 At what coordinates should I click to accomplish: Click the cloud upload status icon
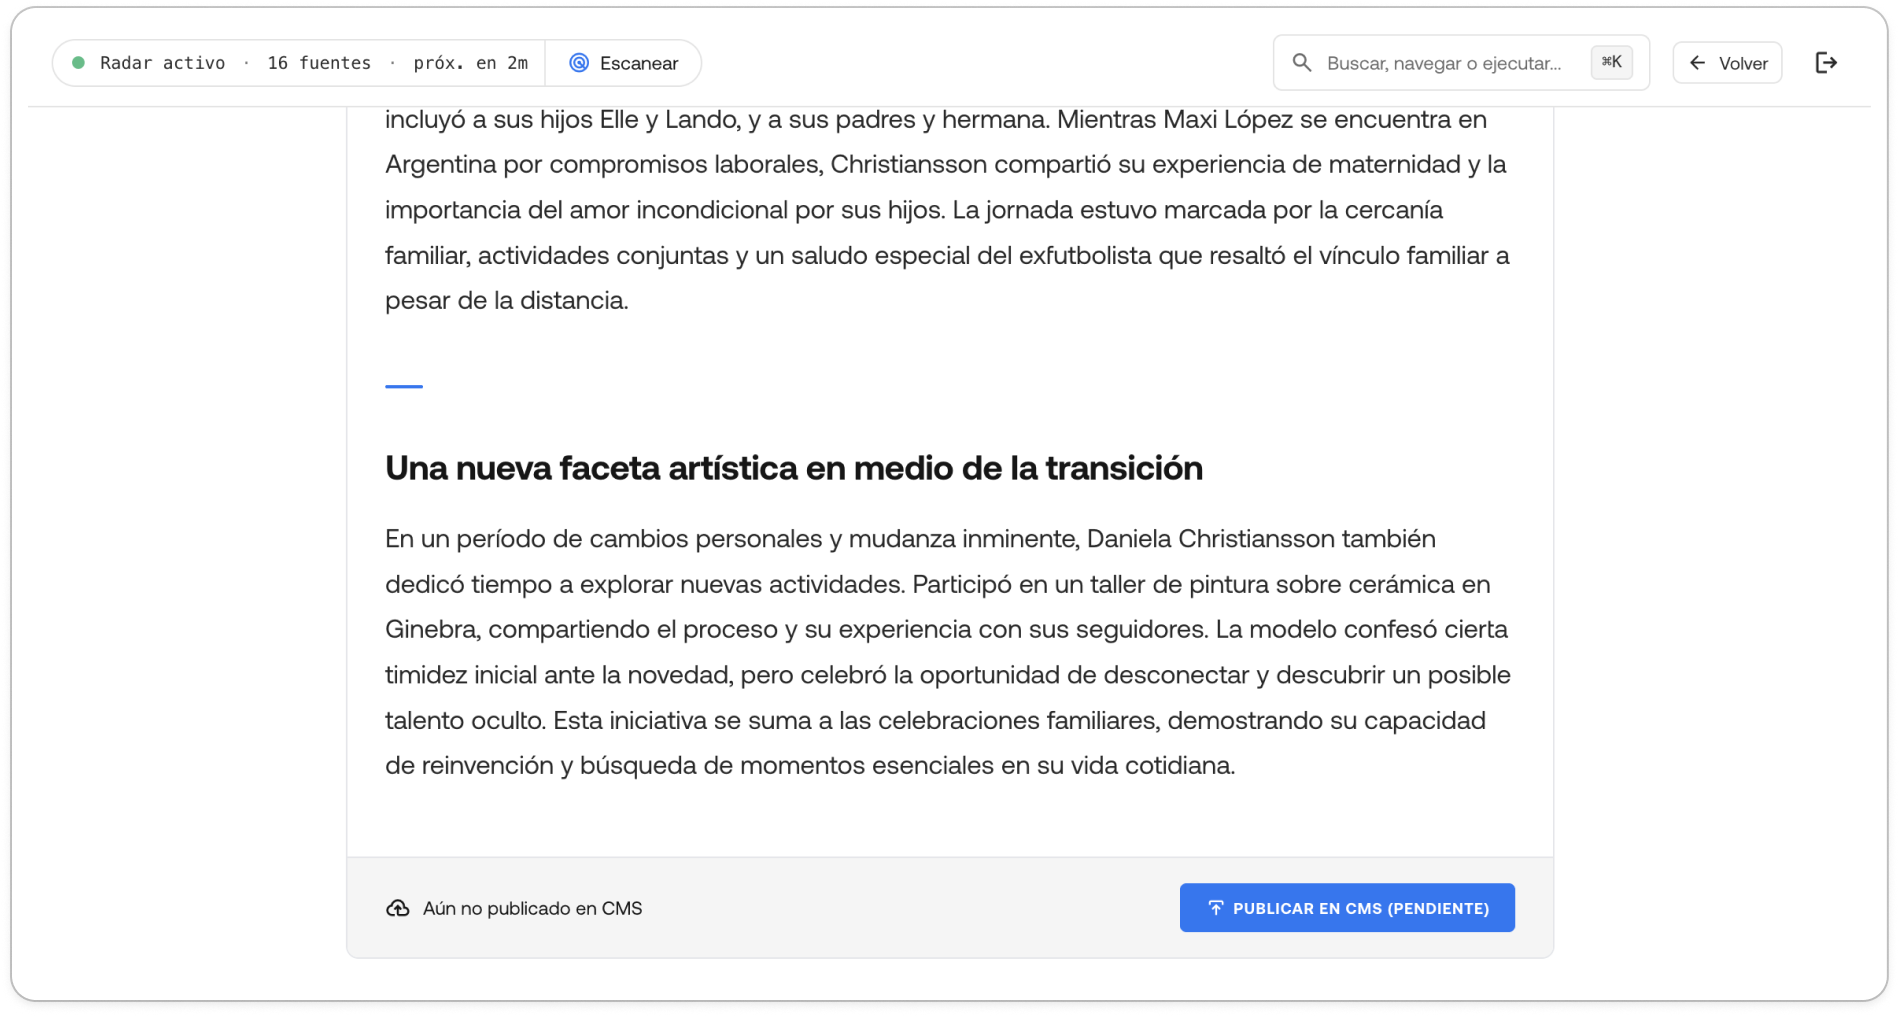pos(398,908)
